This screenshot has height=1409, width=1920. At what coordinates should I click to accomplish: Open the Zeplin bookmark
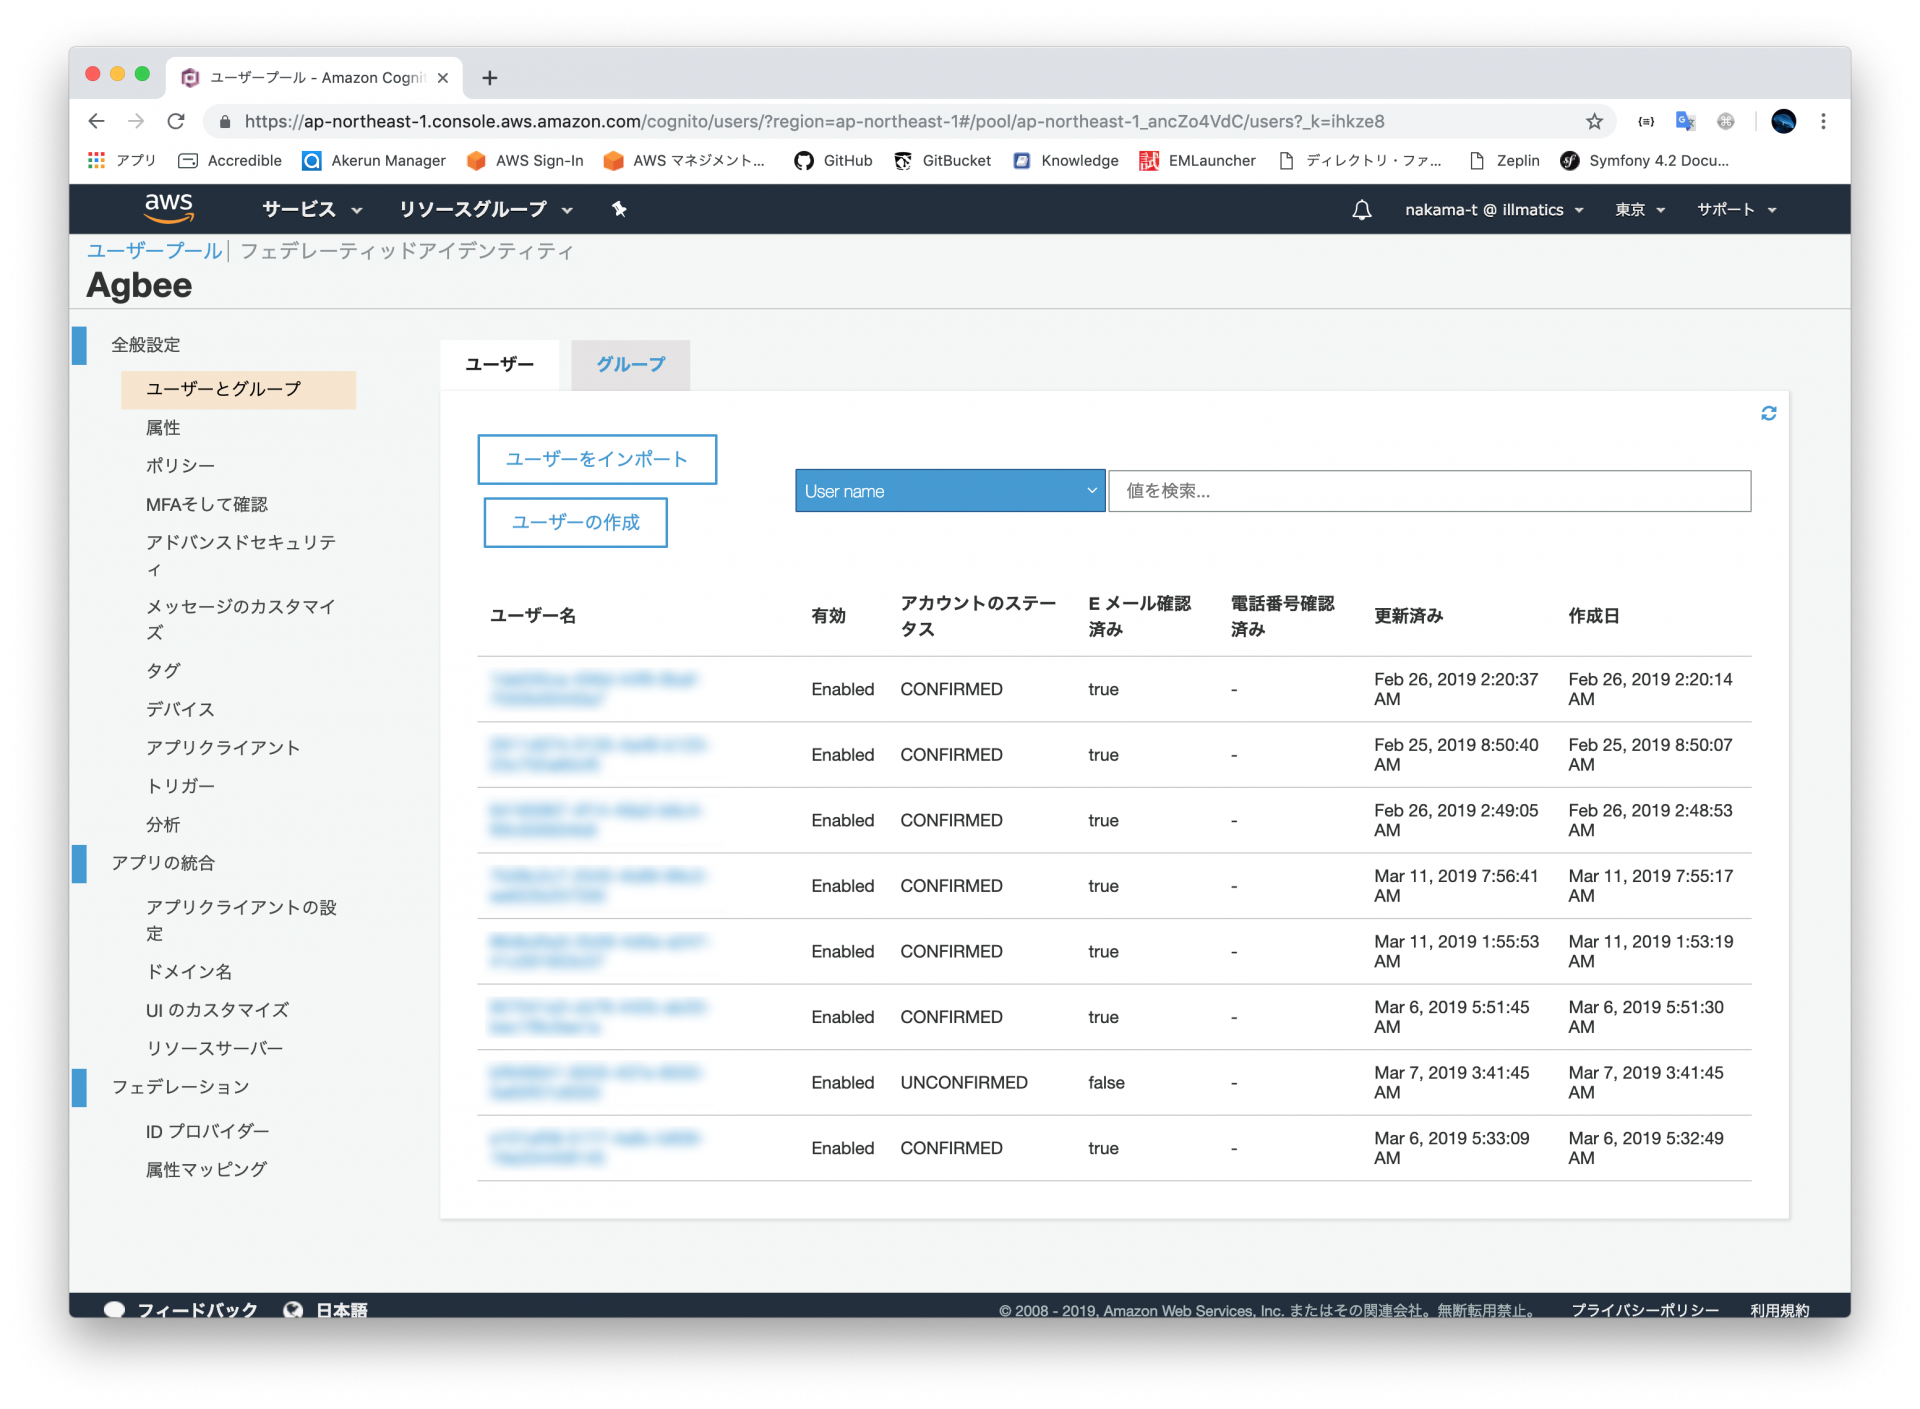point(1505,160)
